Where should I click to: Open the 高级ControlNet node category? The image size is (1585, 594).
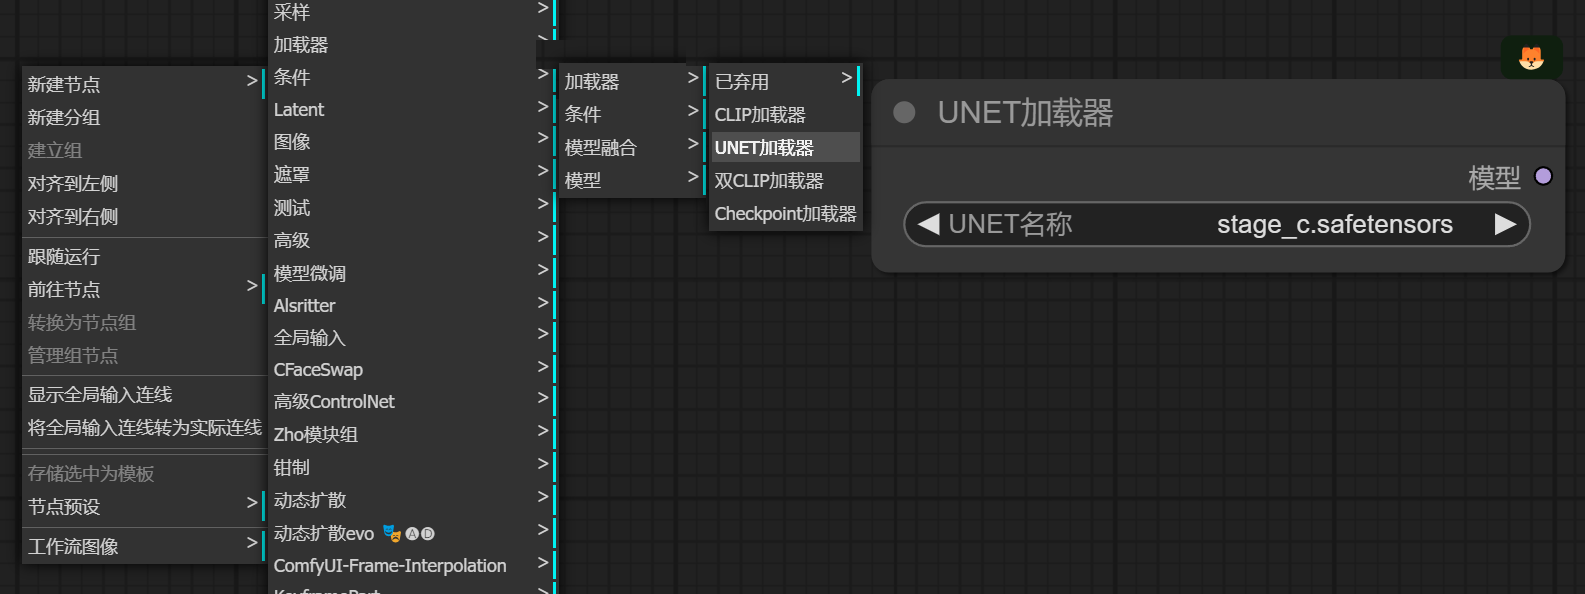coord(411,401)
